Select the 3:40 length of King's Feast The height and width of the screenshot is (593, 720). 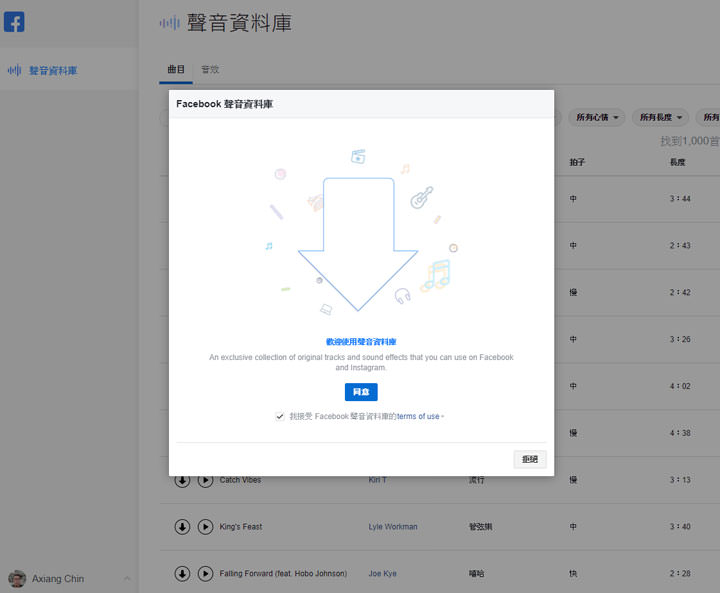click(x=680, y=526)
